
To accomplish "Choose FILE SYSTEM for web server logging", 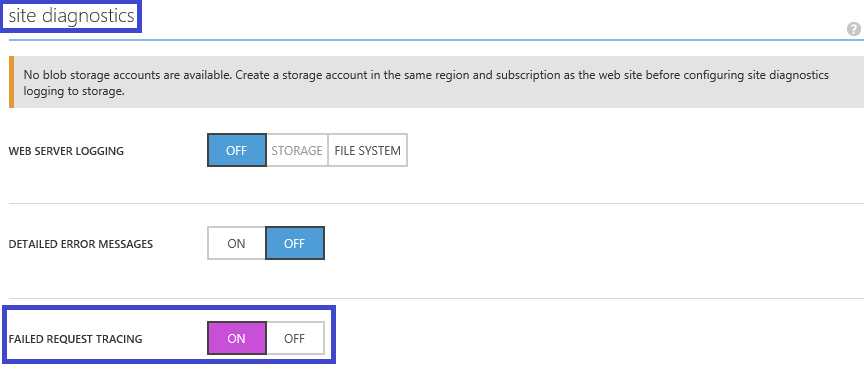I will click(x=368, y=150).
